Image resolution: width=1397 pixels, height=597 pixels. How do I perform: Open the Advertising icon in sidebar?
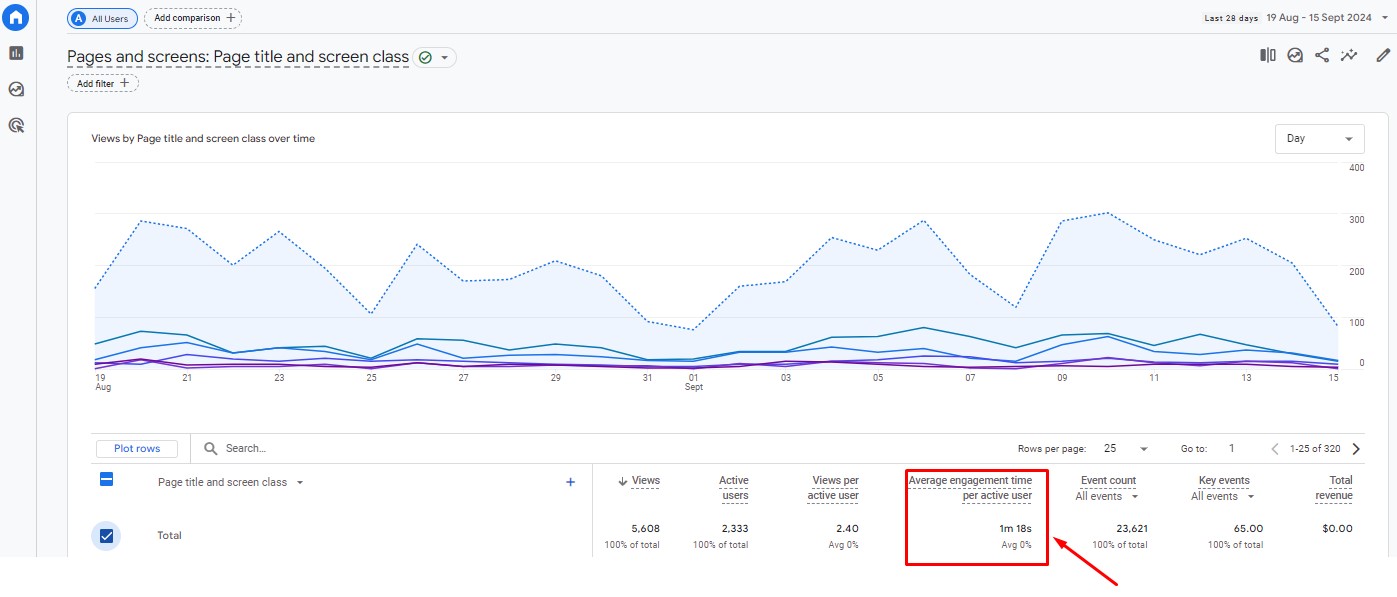16,125
